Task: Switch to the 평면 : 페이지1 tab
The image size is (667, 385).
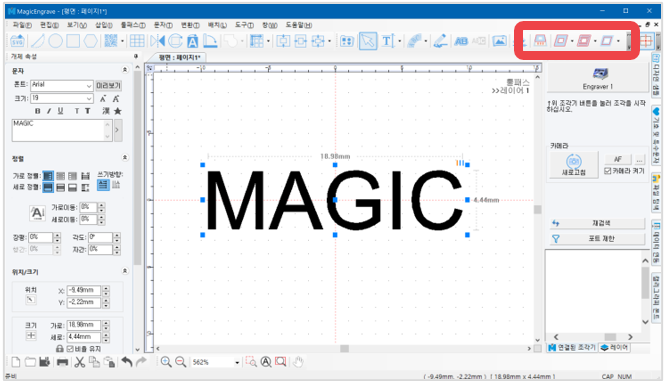Action: tap(180, 57)
